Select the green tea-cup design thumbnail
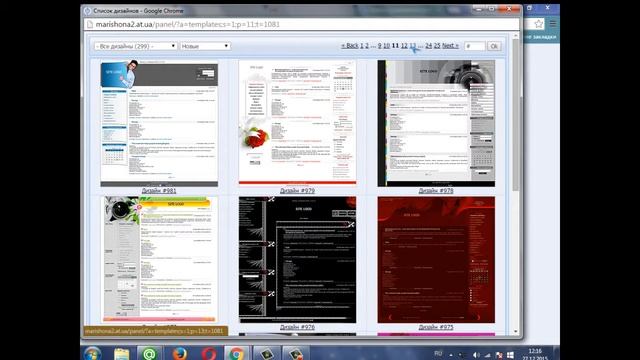Viewport: 640px width, 360px height. [x=159, y=260]
